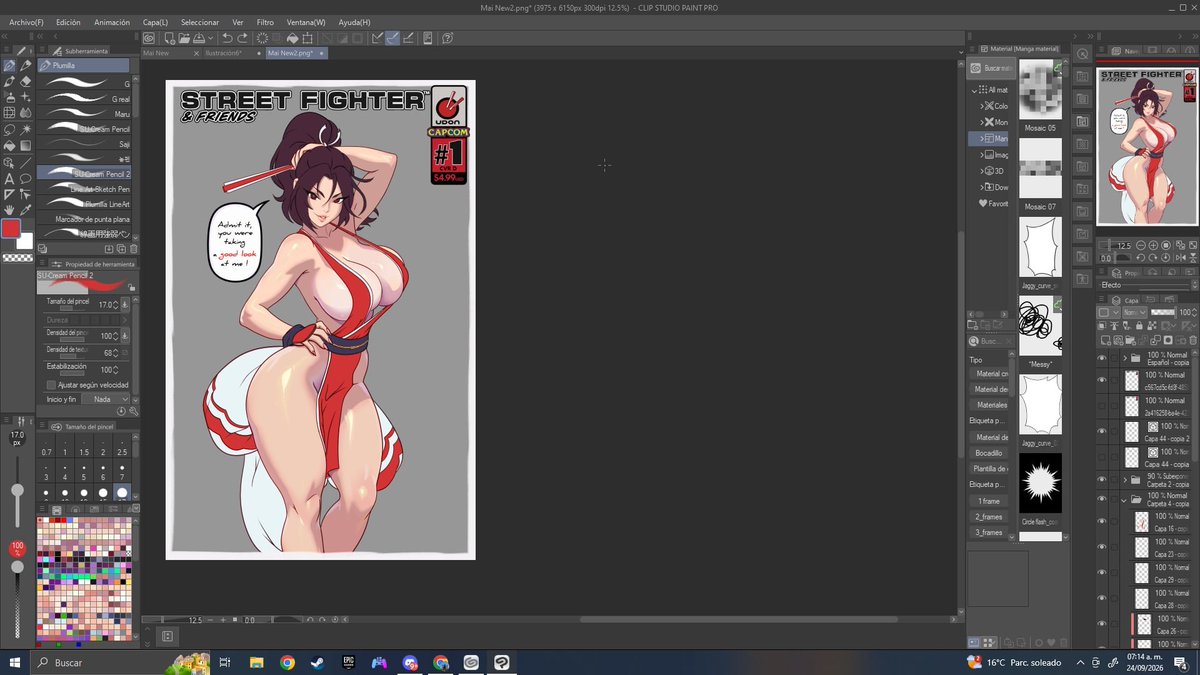Select the Blend tool in the toolbox
This screenshot has height=675, width=1200.
(26, 113)
